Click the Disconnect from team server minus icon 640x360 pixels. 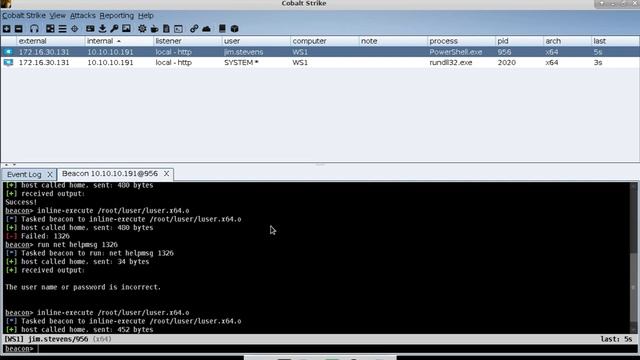point(19,29)
